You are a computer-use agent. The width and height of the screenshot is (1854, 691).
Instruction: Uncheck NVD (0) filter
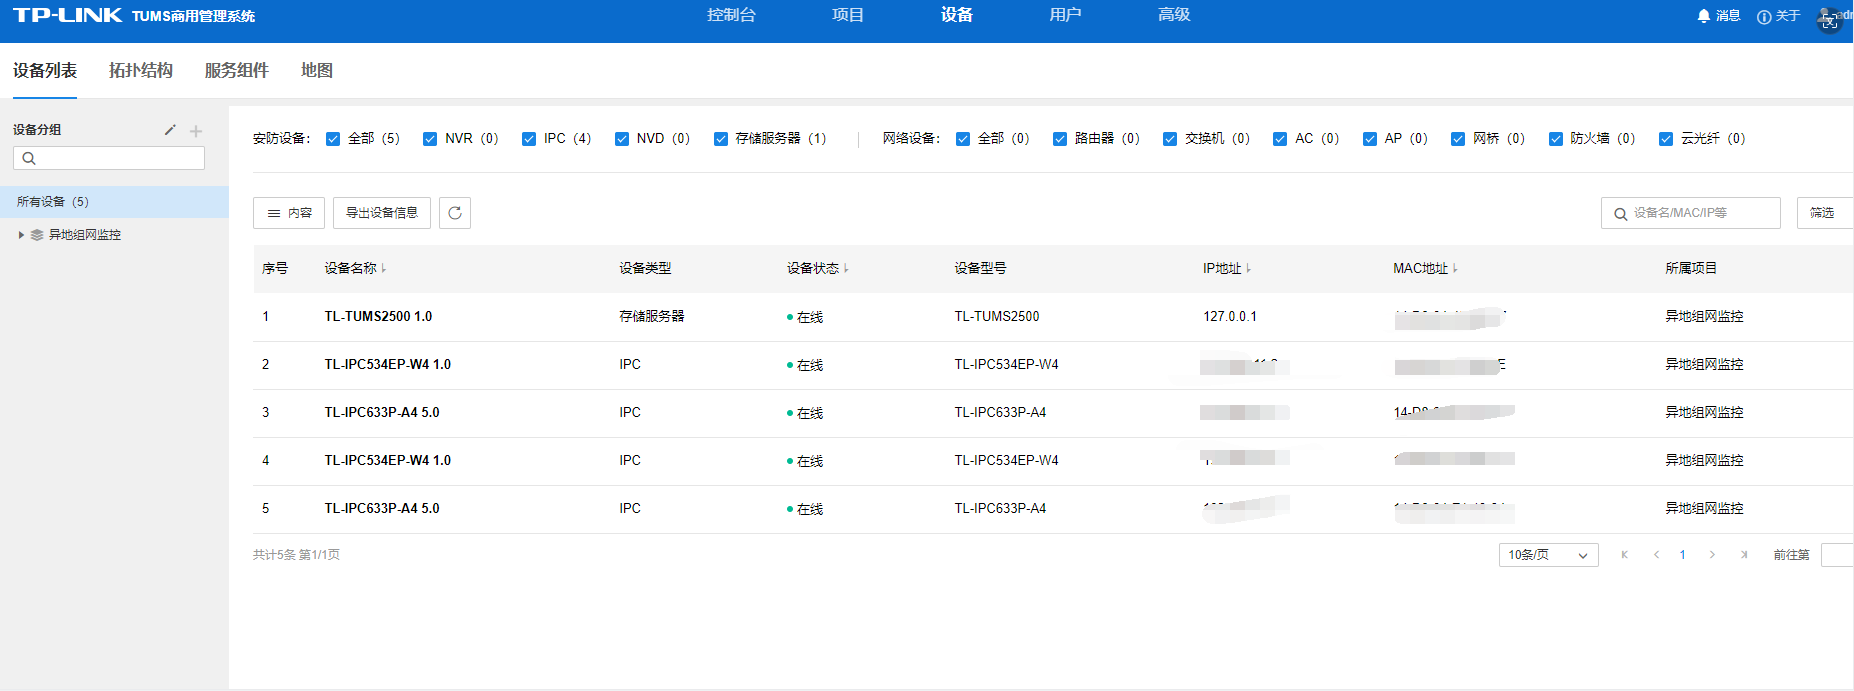coord(622,139)
